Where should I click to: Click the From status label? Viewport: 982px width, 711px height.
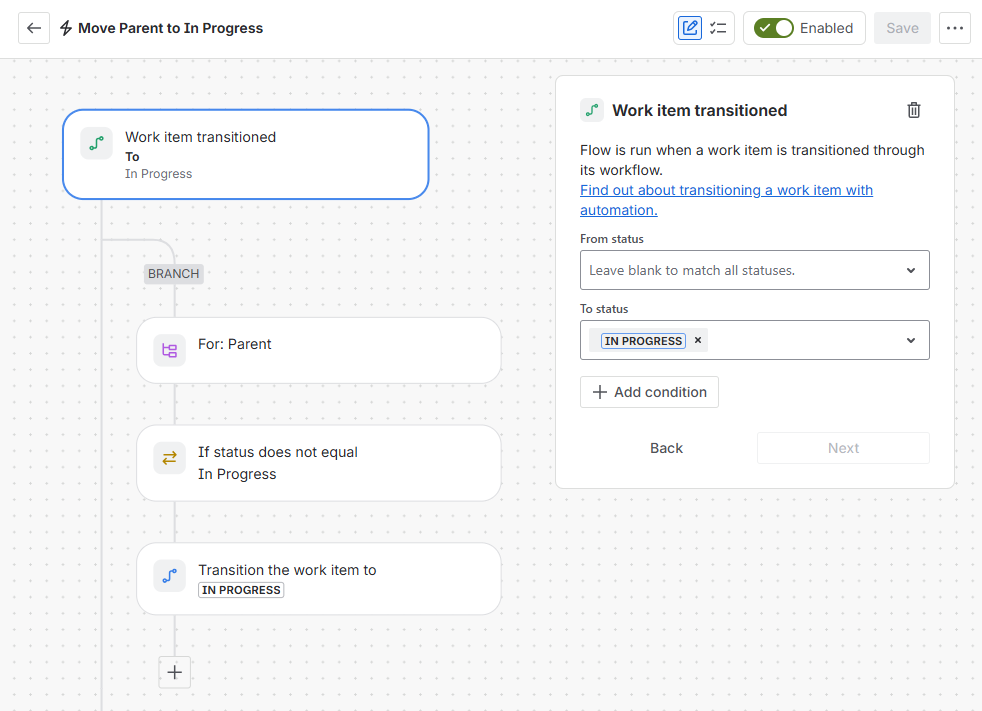(611, 239)
